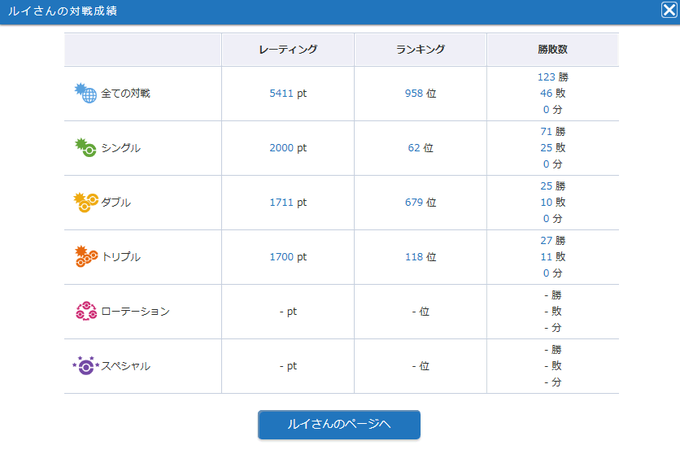
Task: Click the 958 位 ranking value
Action: pos(420,93)
